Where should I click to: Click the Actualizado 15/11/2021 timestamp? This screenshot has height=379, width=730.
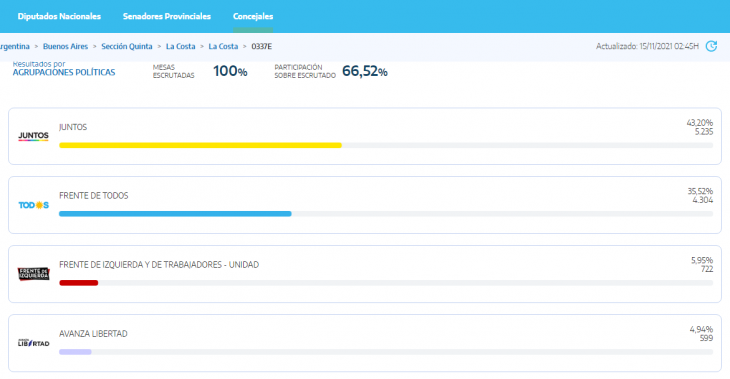[647, 47]
